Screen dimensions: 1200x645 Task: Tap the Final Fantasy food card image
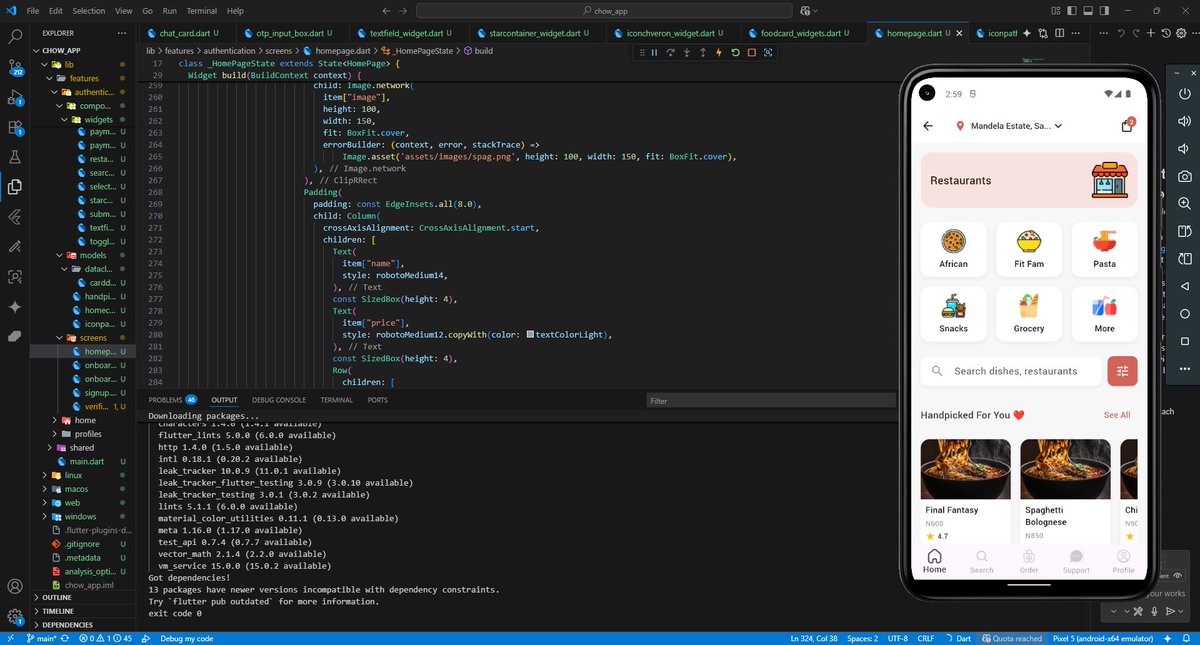click(965, 470)
